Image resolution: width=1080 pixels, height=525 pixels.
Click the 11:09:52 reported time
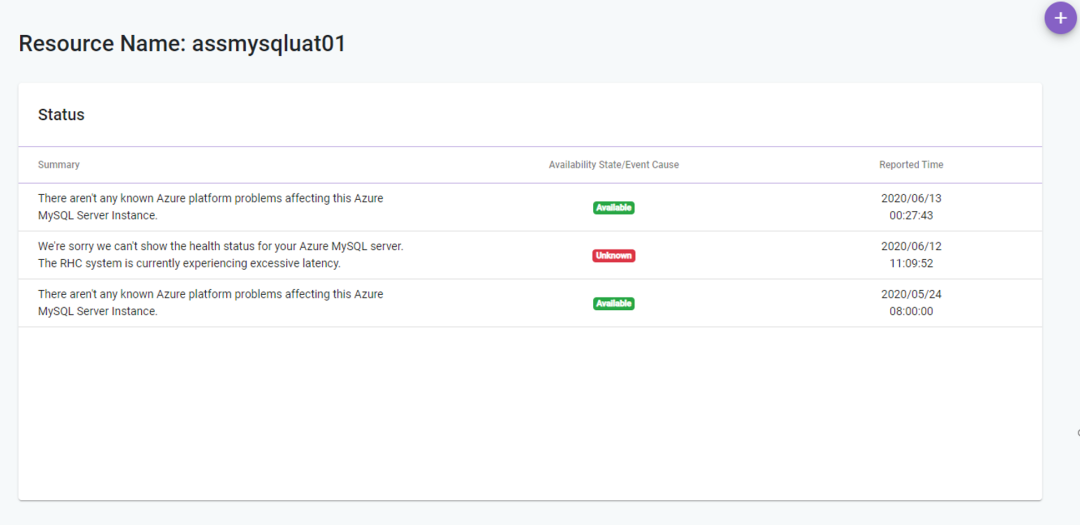911,264
